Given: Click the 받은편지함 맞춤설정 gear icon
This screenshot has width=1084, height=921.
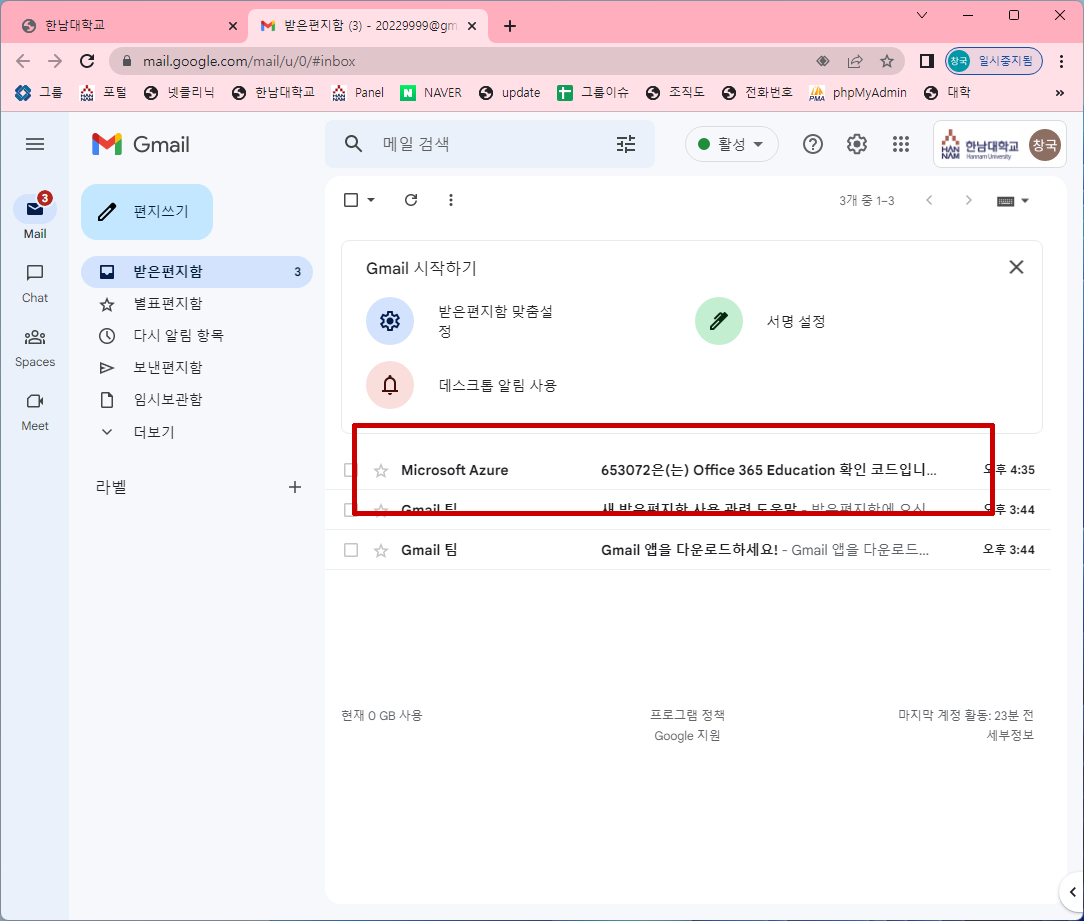Looking at the screenshot, I should coord(390,321).
